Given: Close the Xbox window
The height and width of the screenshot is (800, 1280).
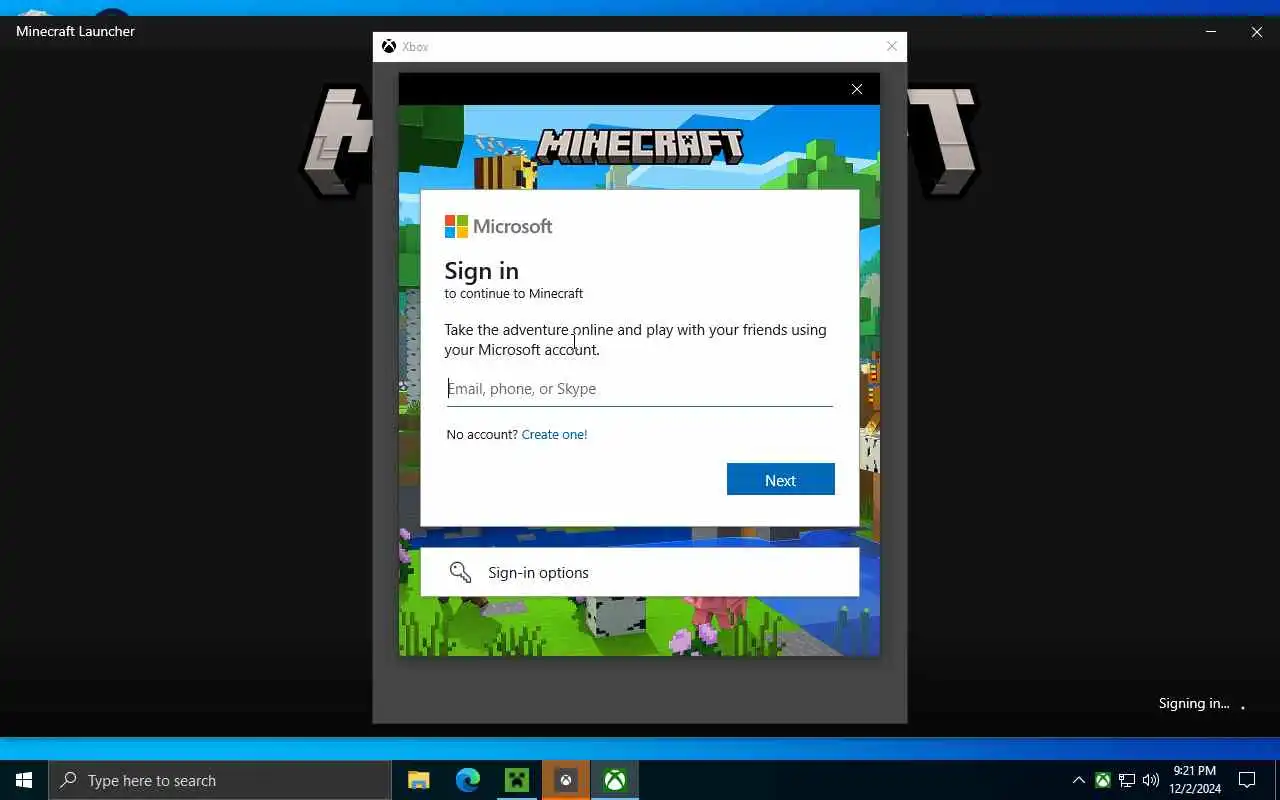Looking at the screenshot, I should [x=892, y=46].
